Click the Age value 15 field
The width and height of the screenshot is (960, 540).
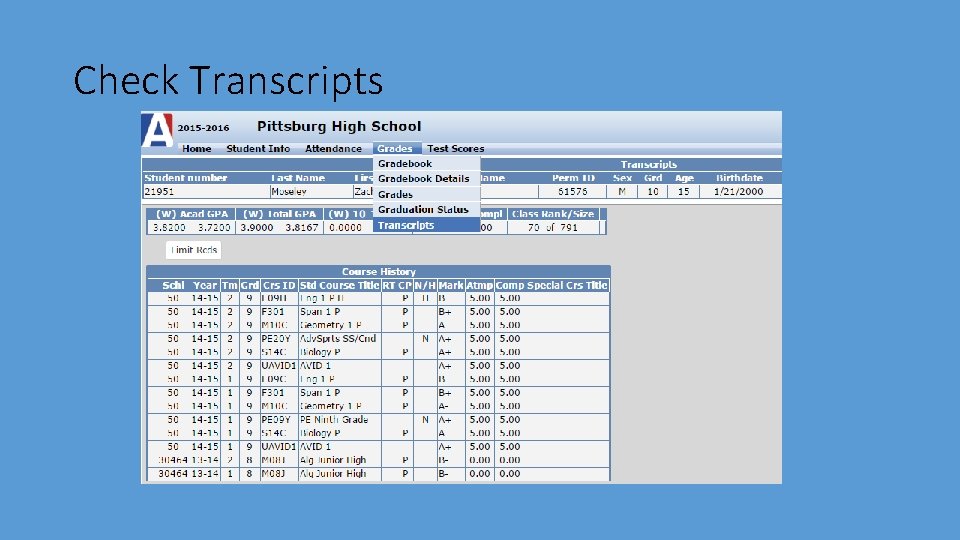click(x=683, y=192)
